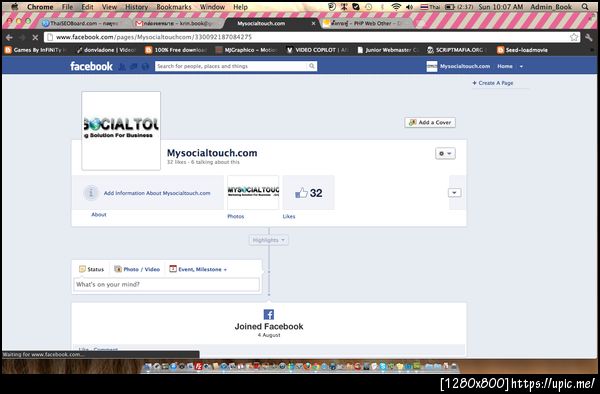Stop the page loading with the X button
600x394 pixels.
point(35,37)
